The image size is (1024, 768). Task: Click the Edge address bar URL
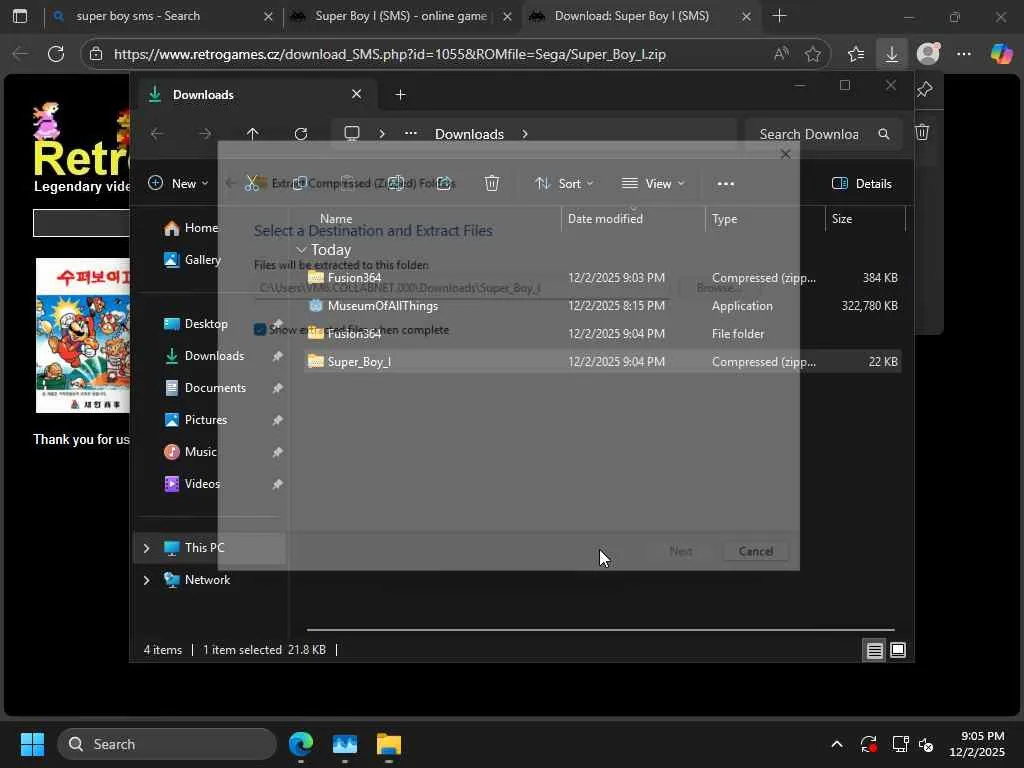tap(390, 54)
